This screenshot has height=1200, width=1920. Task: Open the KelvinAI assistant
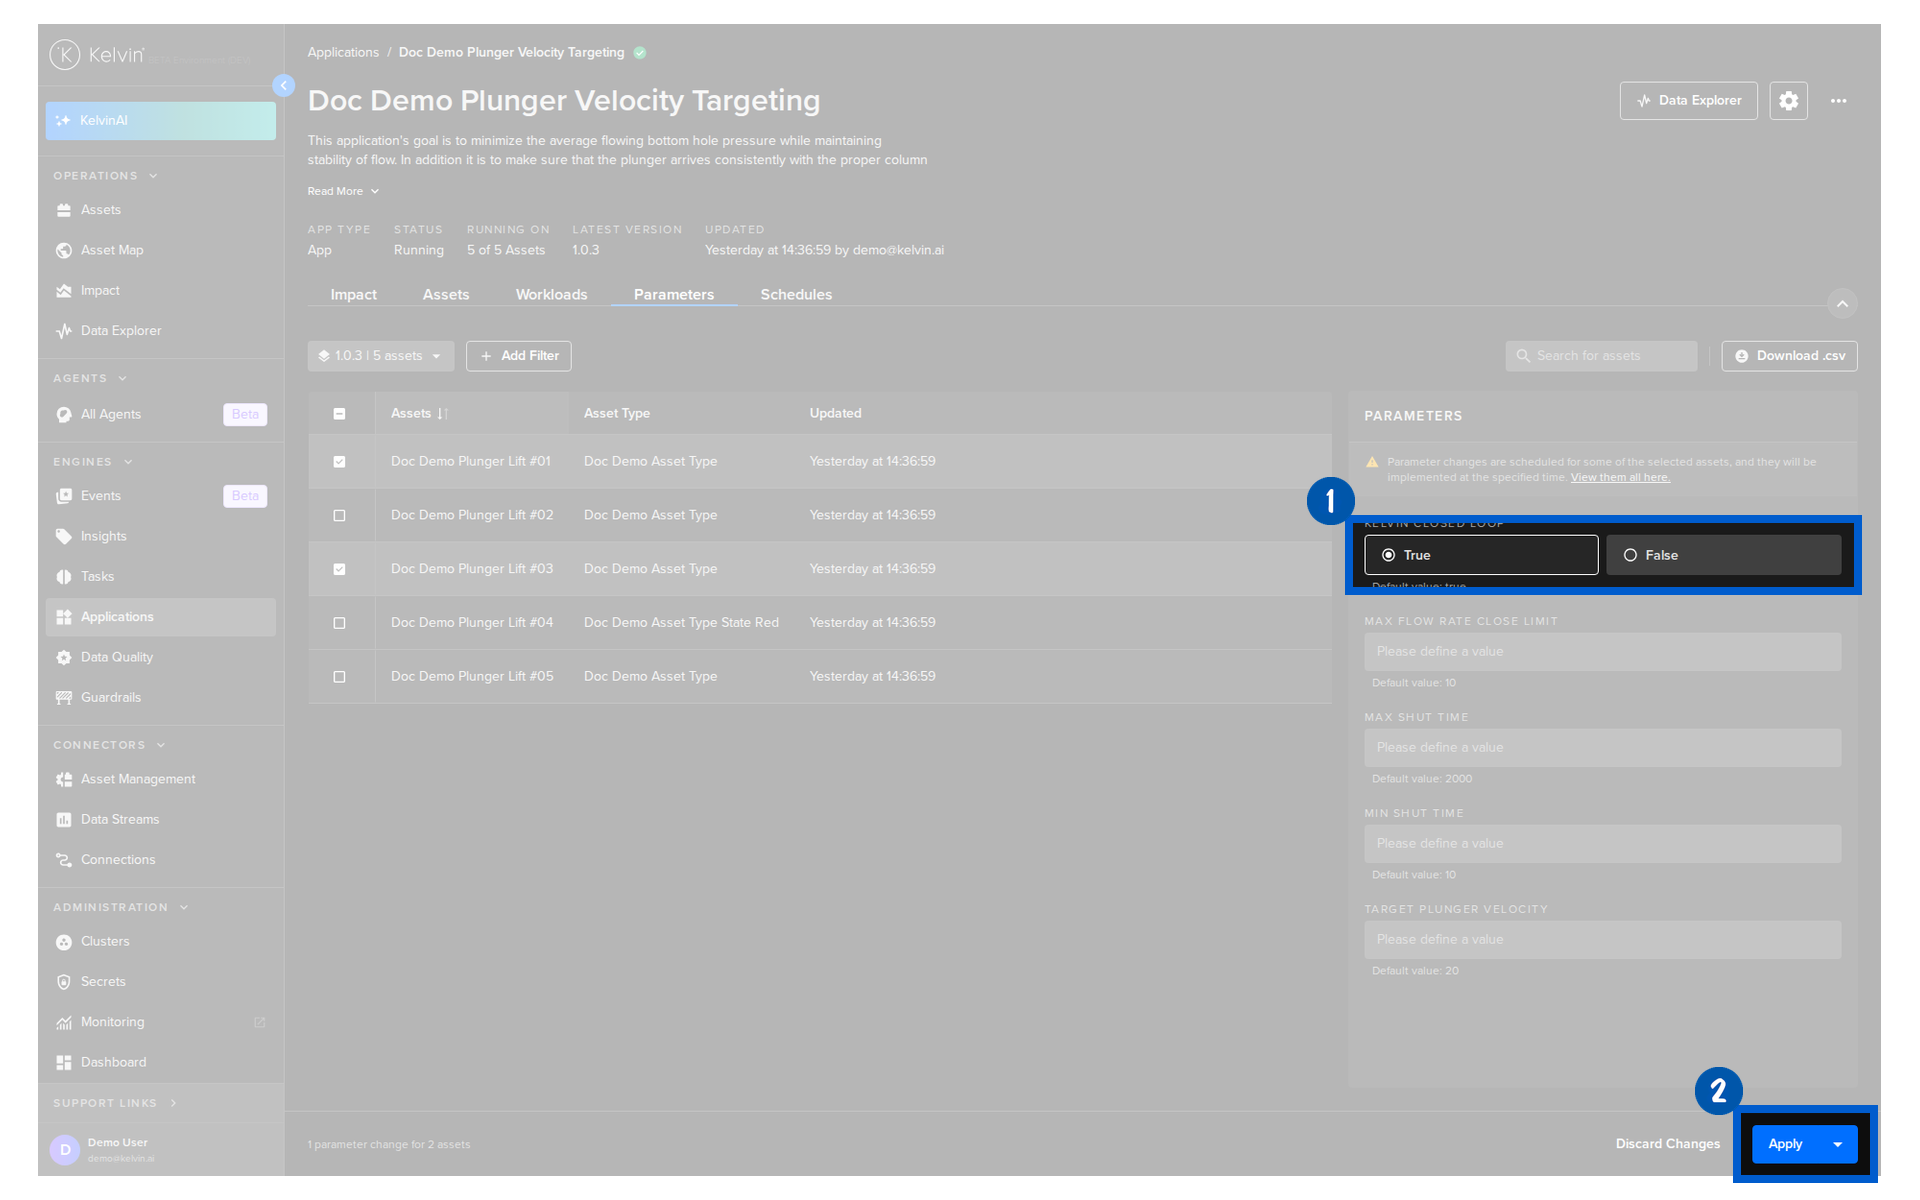160,120
